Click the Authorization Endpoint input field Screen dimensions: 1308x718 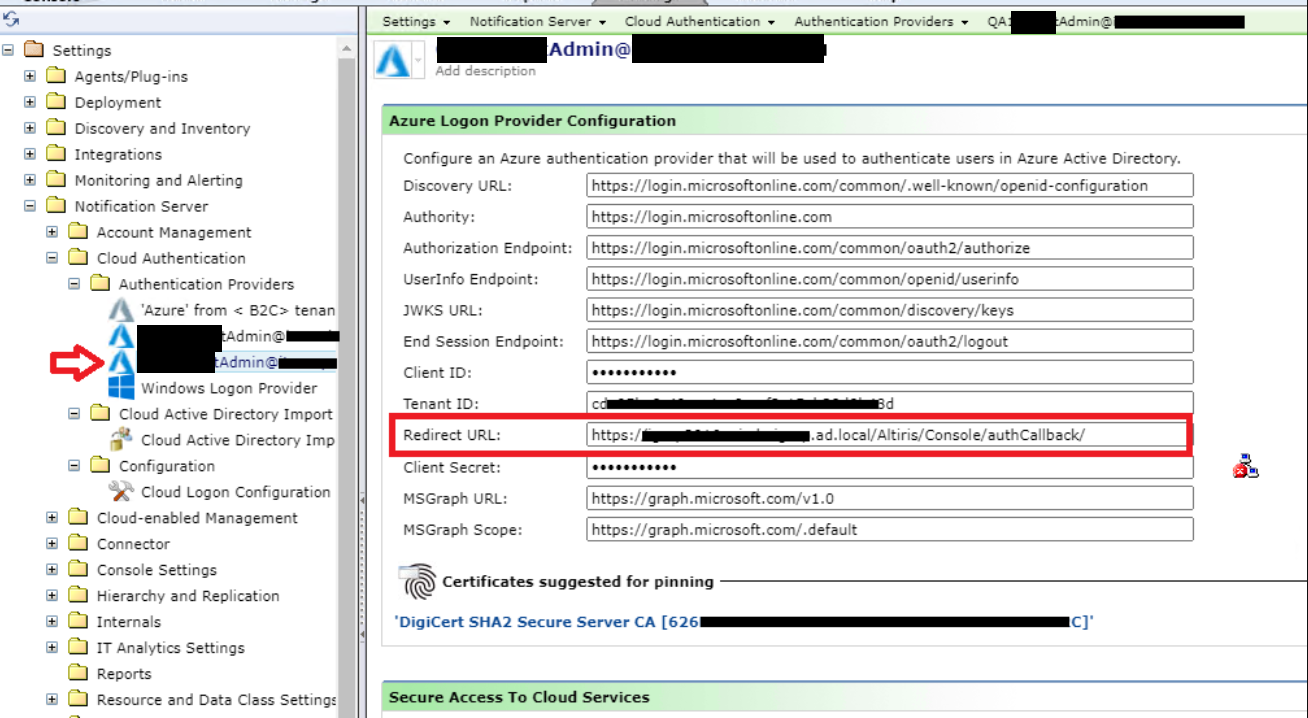tap(890, 247)
